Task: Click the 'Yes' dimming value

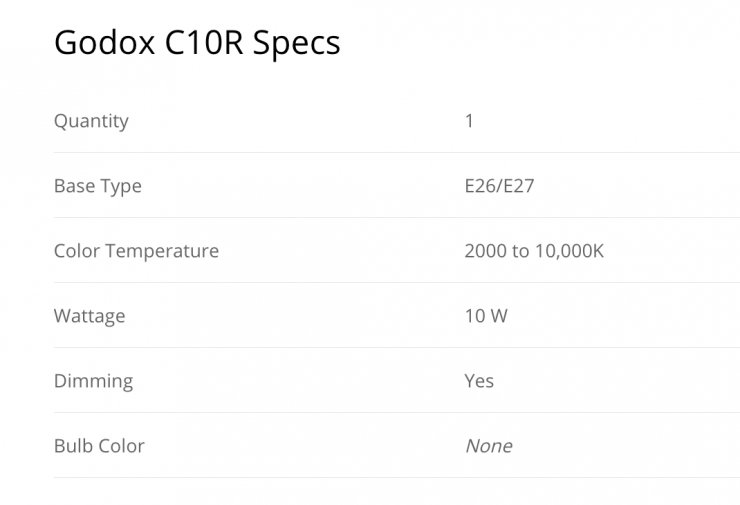Action: (x=479, y=381)
